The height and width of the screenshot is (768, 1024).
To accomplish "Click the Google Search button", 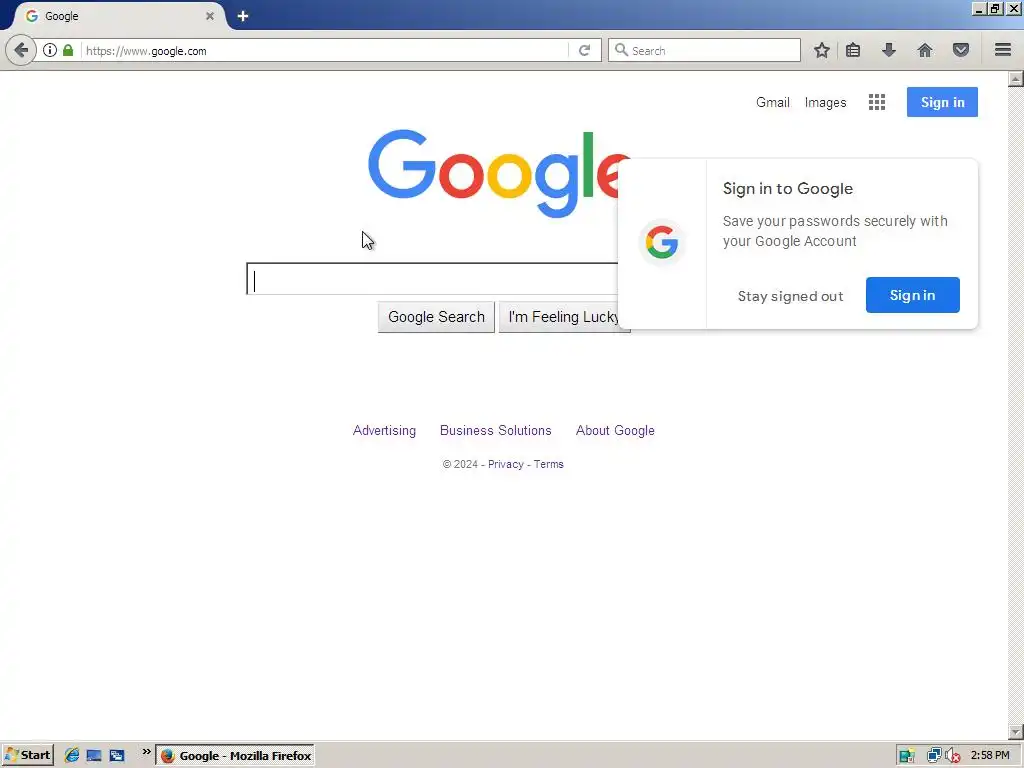I will coord(436,317).
